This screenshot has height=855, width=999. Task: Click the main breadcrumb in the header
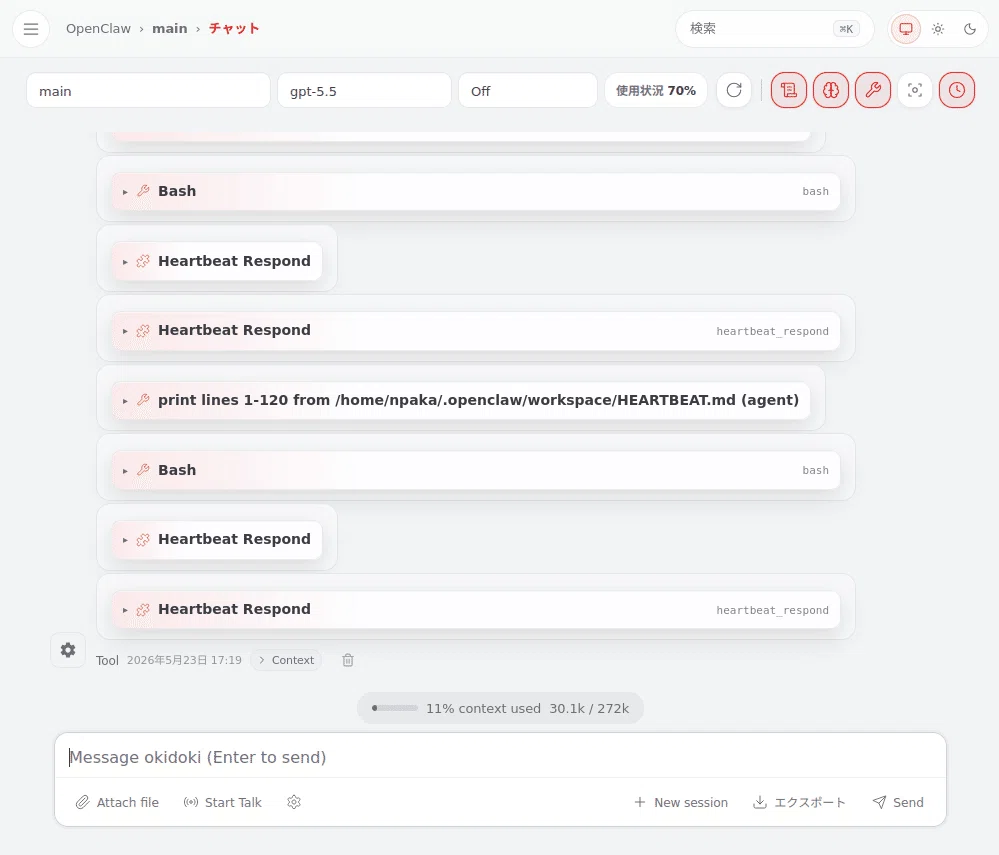click(169, 29)
